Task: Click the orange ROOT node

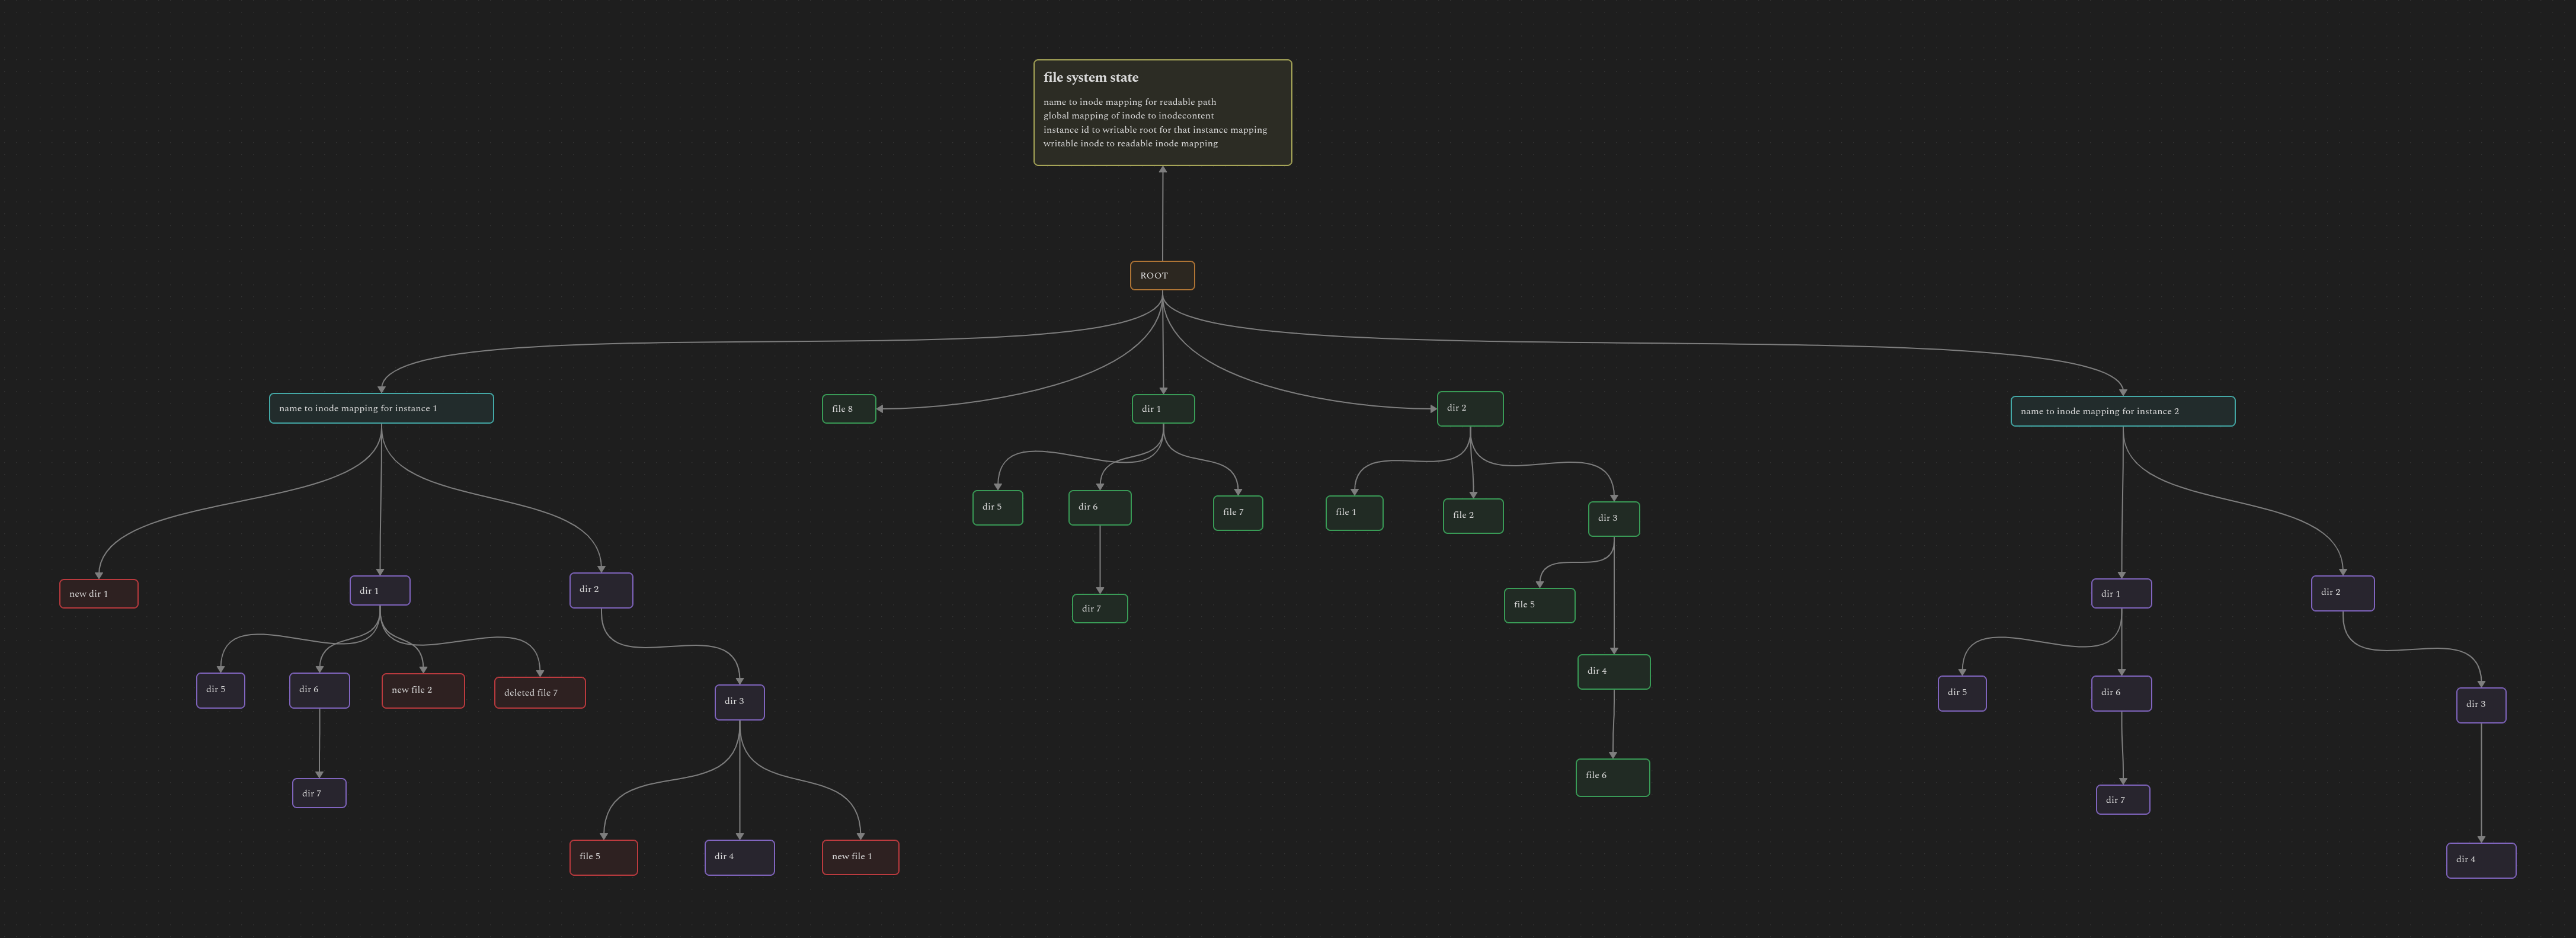Action: coord(1162,276)
